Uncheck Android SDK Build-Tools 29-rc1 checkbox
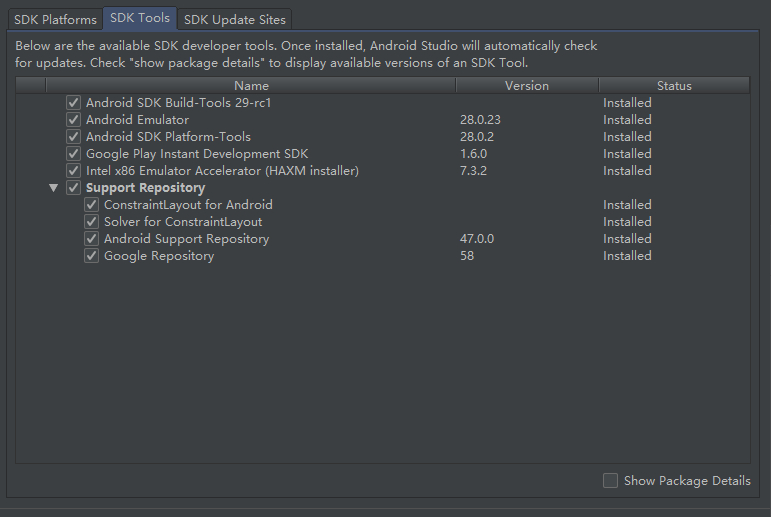The image size is (771, 517). (x=73, y=103)
